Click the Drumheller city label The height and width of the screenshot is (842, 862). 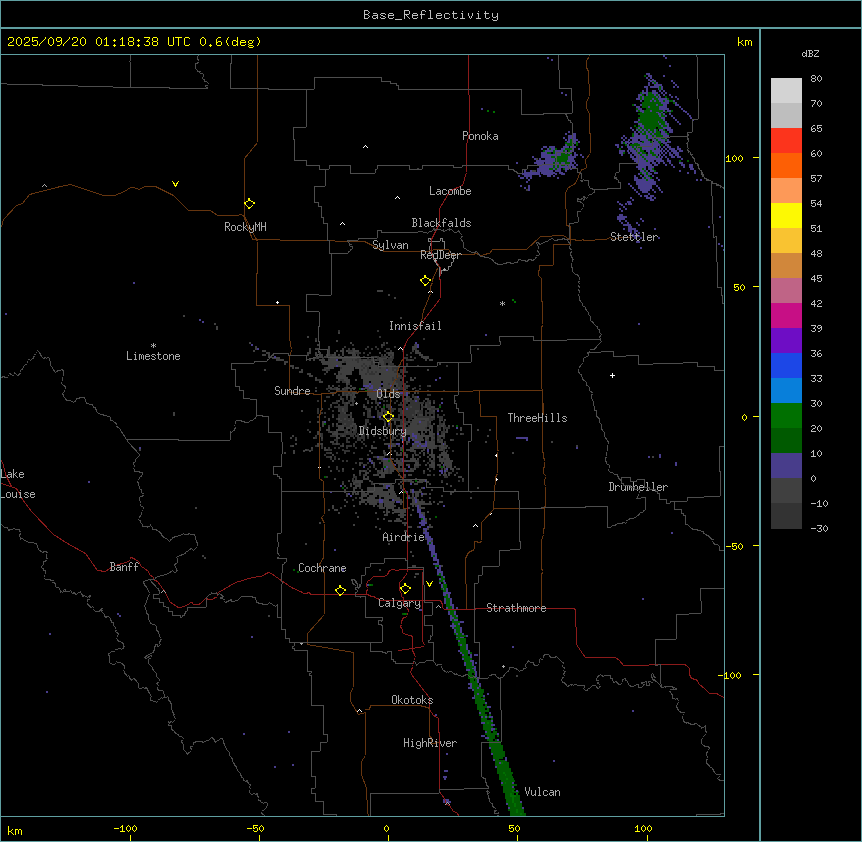click(637, 487)
